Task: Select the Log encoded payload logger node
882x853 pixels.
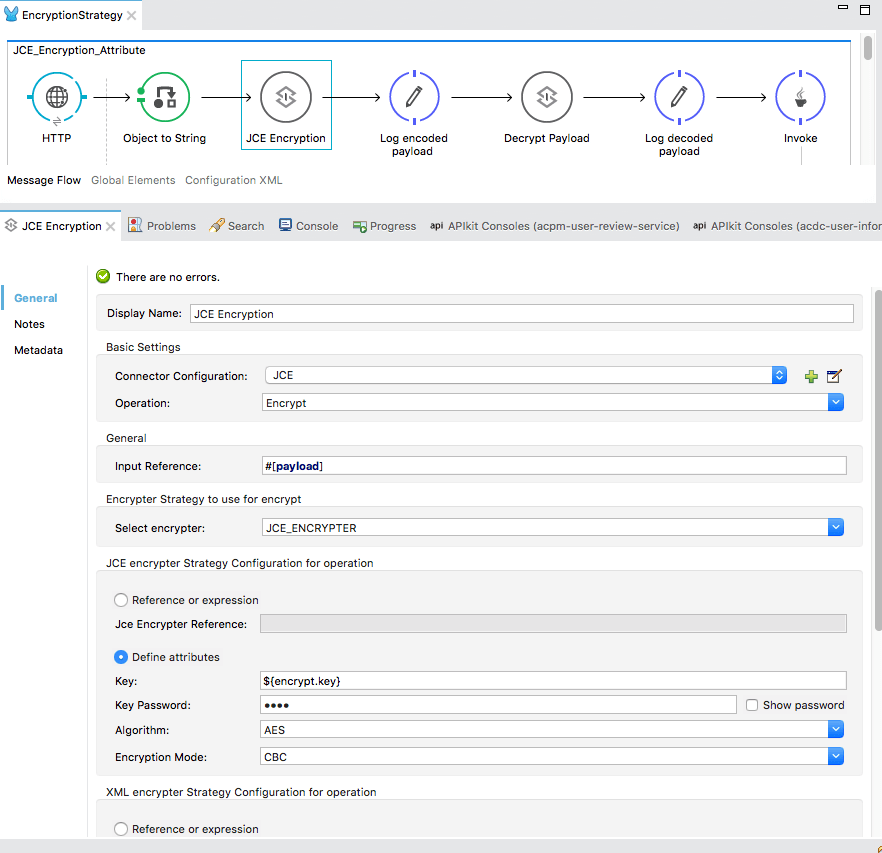Action: 414,97
